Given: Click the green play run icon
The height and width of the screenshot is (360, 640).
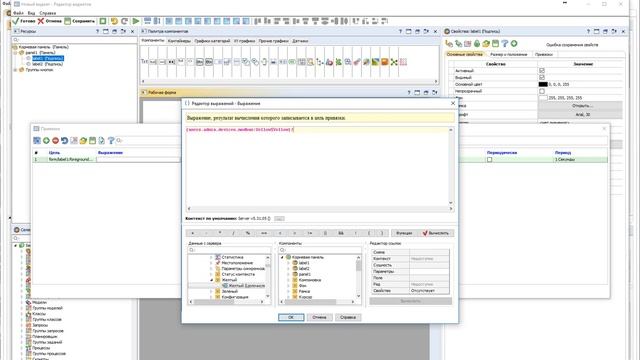Looking at the screenshot, I should [136, 21].
